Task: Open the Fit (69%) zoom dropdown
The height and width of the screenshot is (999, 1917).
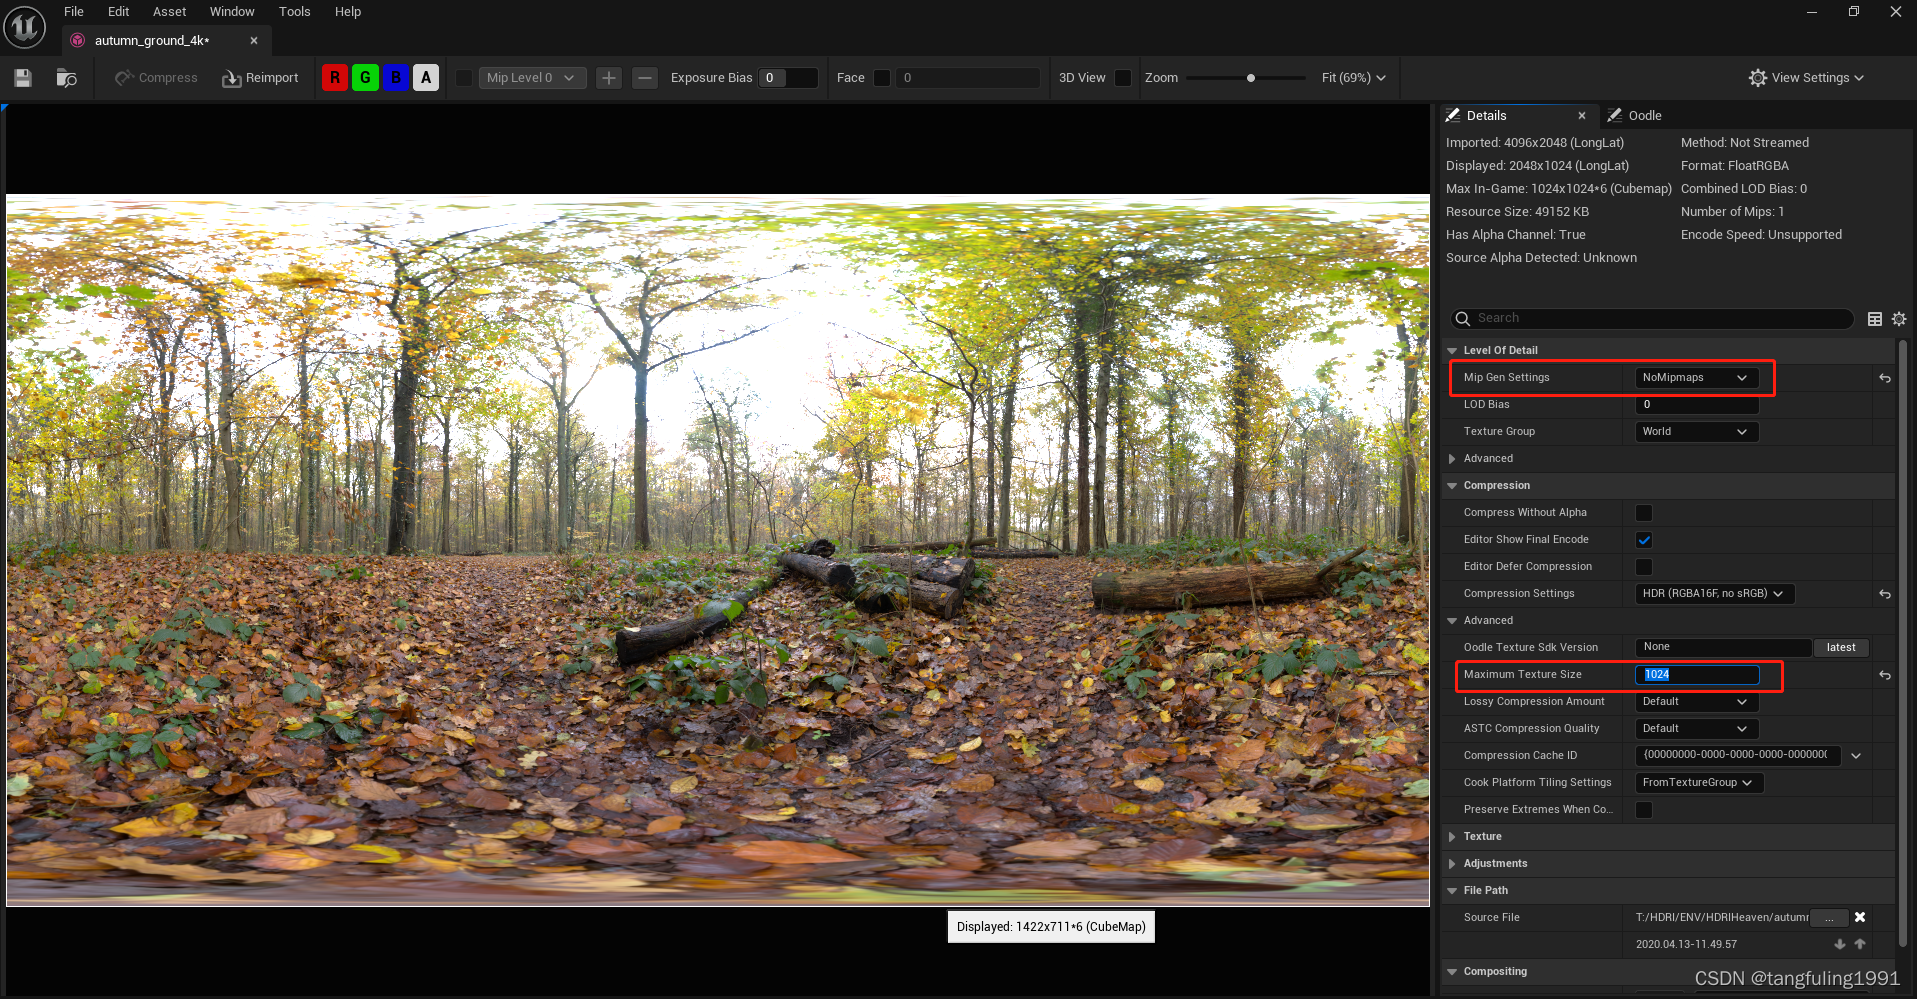Action: (1353, 78)
